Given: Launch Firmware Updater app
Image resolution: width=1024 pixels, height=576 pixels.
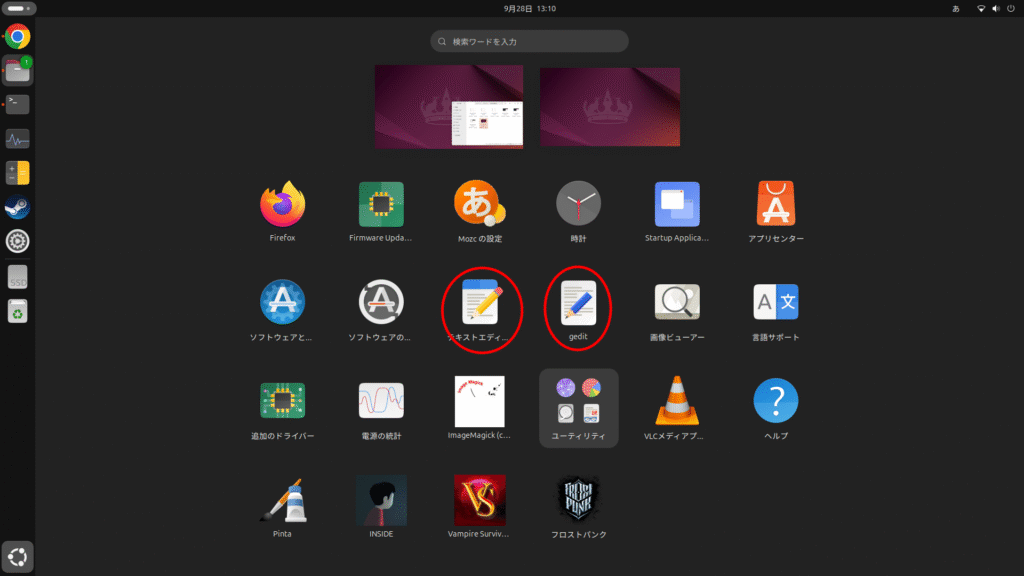Looking at the screenshot, I should pyautogui.click(x=381, y=205).
